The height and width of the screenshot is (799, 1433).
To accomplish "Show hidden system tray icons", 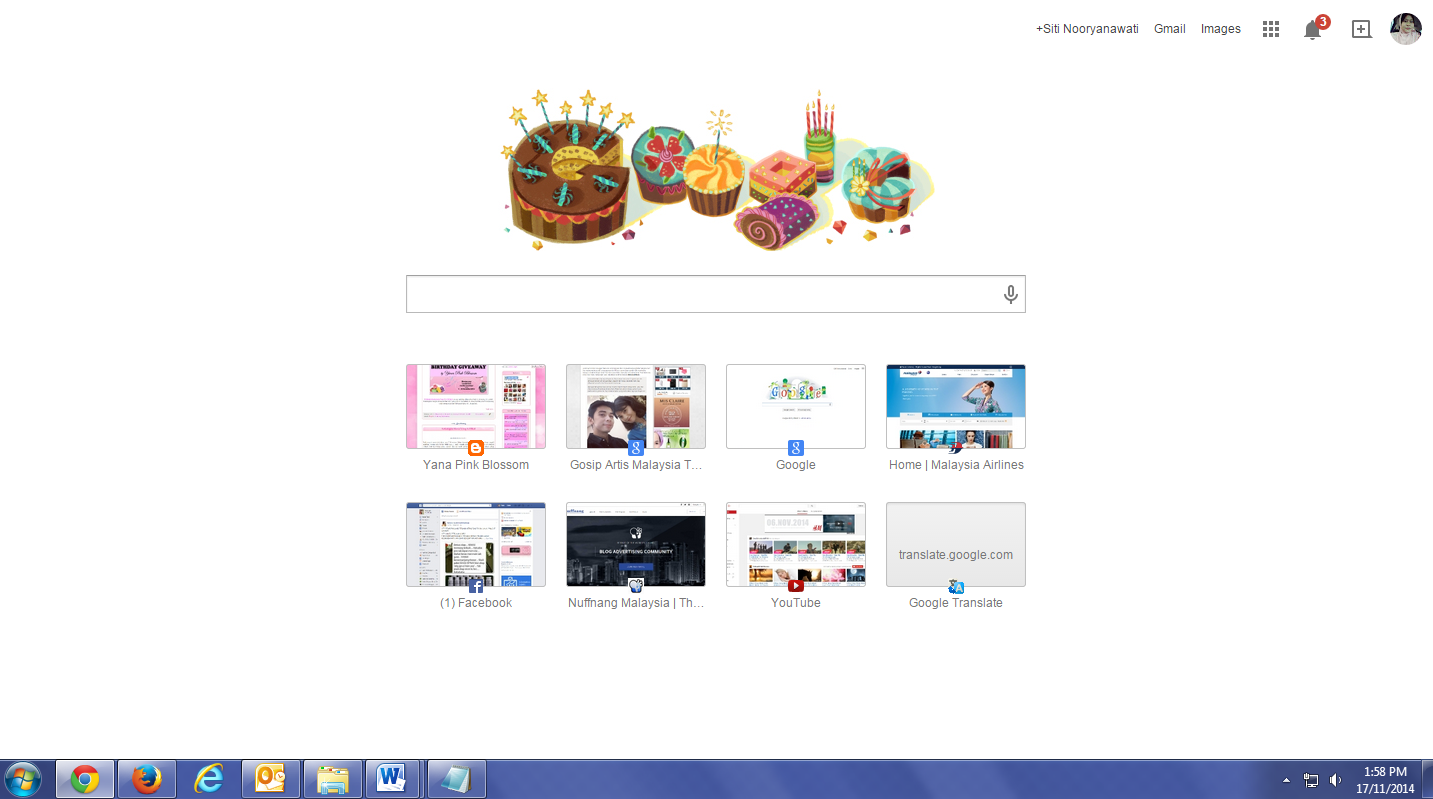I will coord(1286,779).
